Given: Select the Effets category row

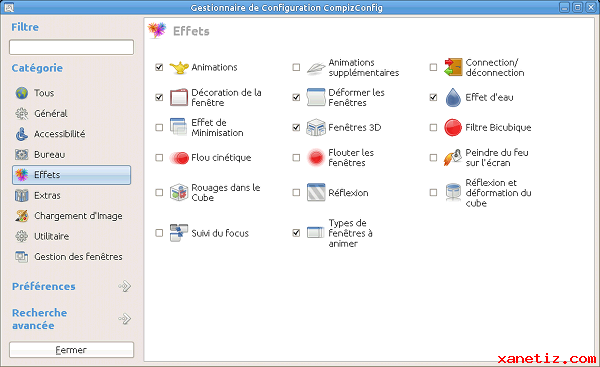Looking at the screenshot, I should [72, 175].
